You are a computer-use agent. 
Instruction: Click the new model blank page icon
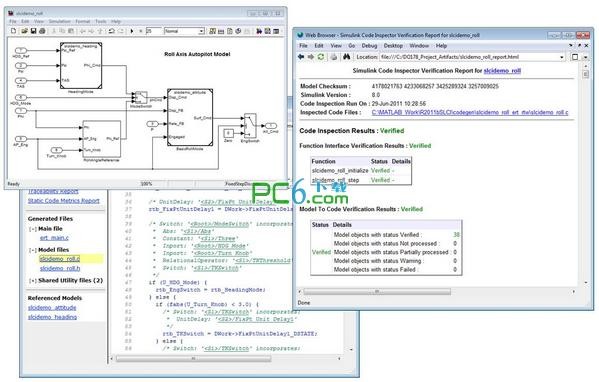(14, 31)
